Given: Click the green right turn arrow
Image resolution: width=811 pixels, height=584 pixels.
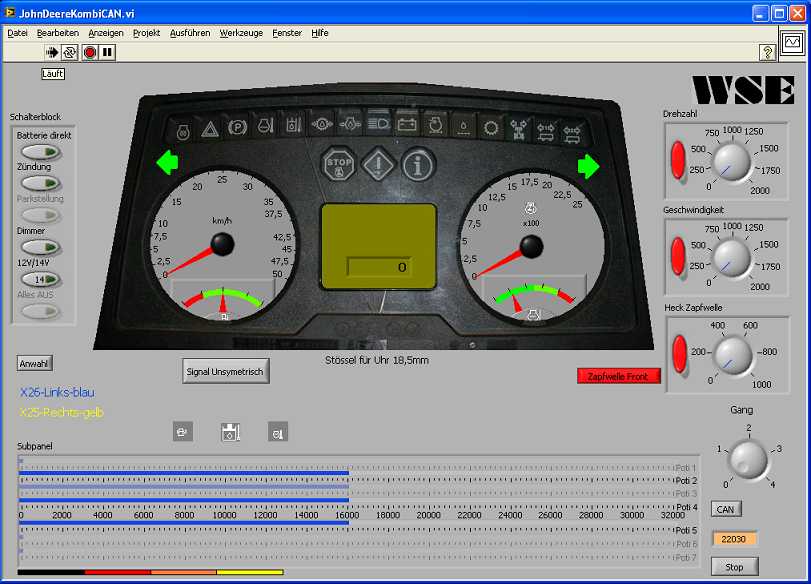Looking at the screenshot, I should [589, 167].
